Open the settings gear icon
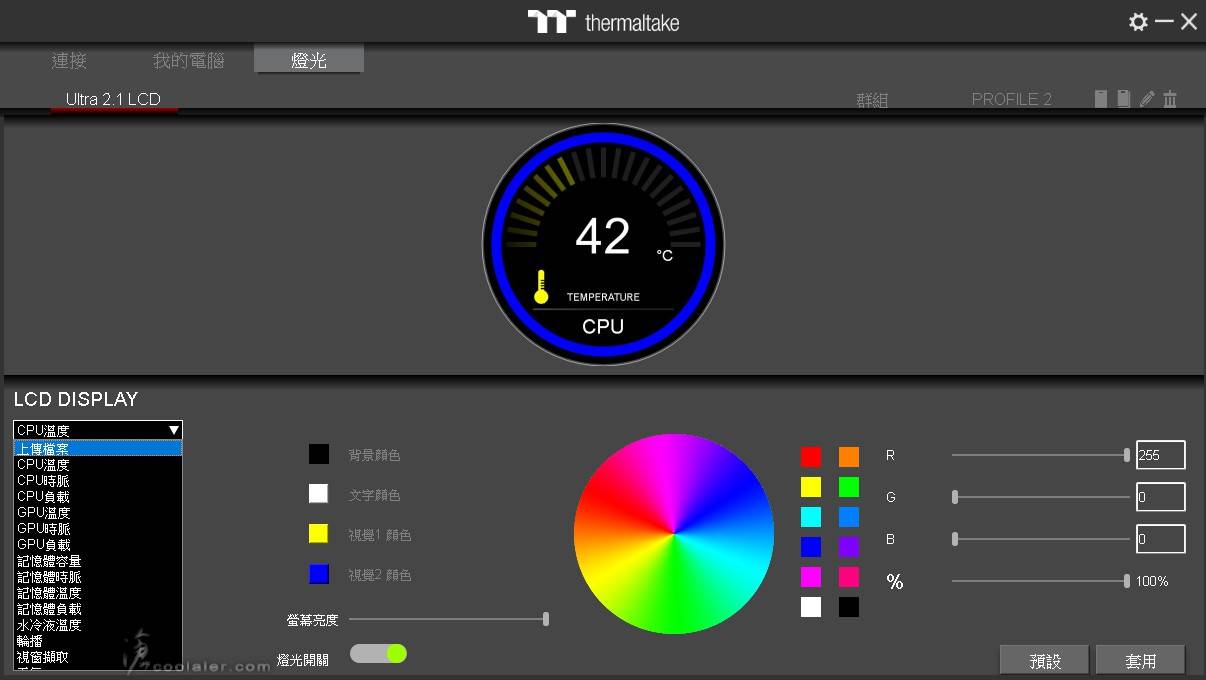The height and width of the screenshot is (680, 1206). pyautogui.click(x=1138, y=22)
